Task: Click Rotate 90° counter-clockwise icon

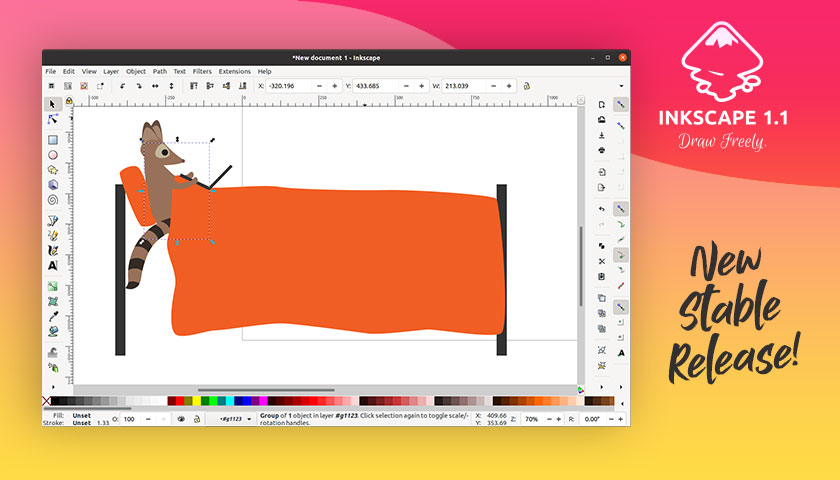Action: coord(122,86)
